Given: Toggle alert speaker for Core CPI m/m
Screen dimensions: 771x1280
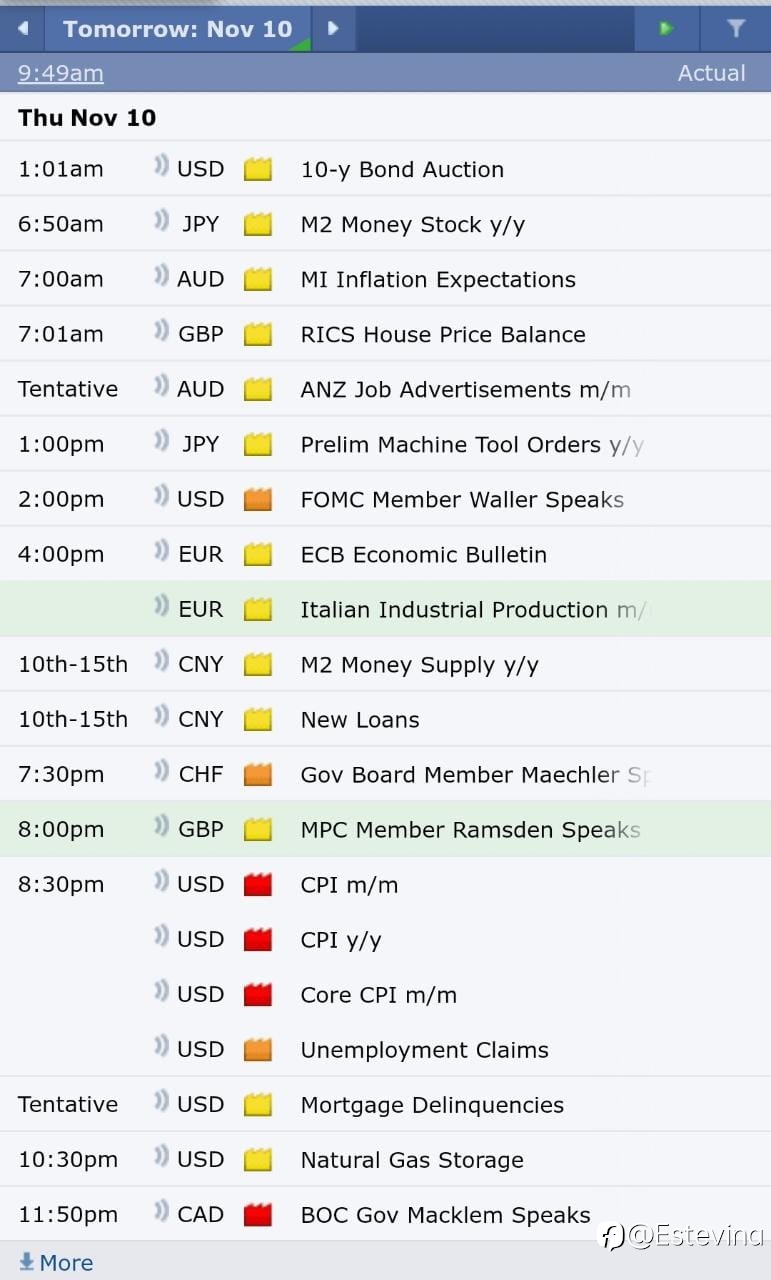Looking at the screenshot, I should [160, 992].
